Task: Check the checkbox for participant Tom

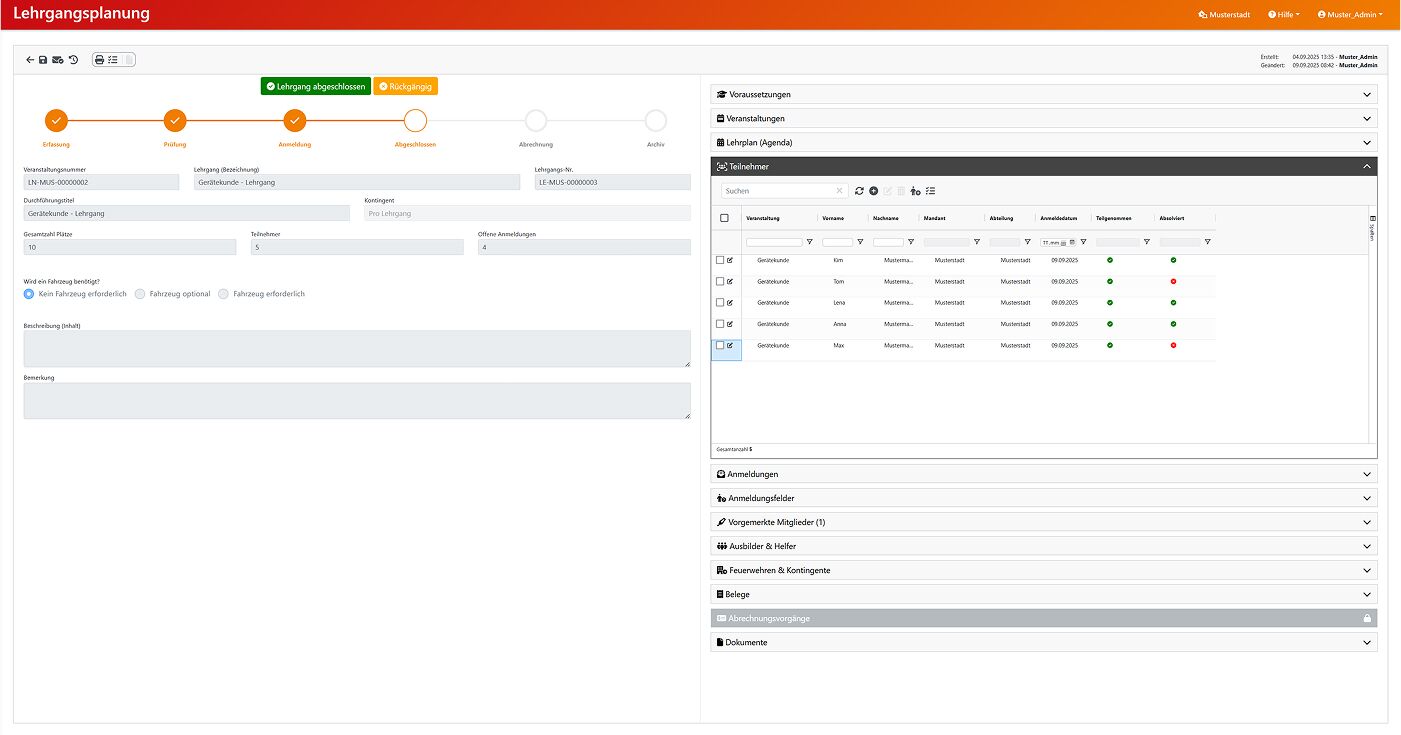Action: point(720,281)
